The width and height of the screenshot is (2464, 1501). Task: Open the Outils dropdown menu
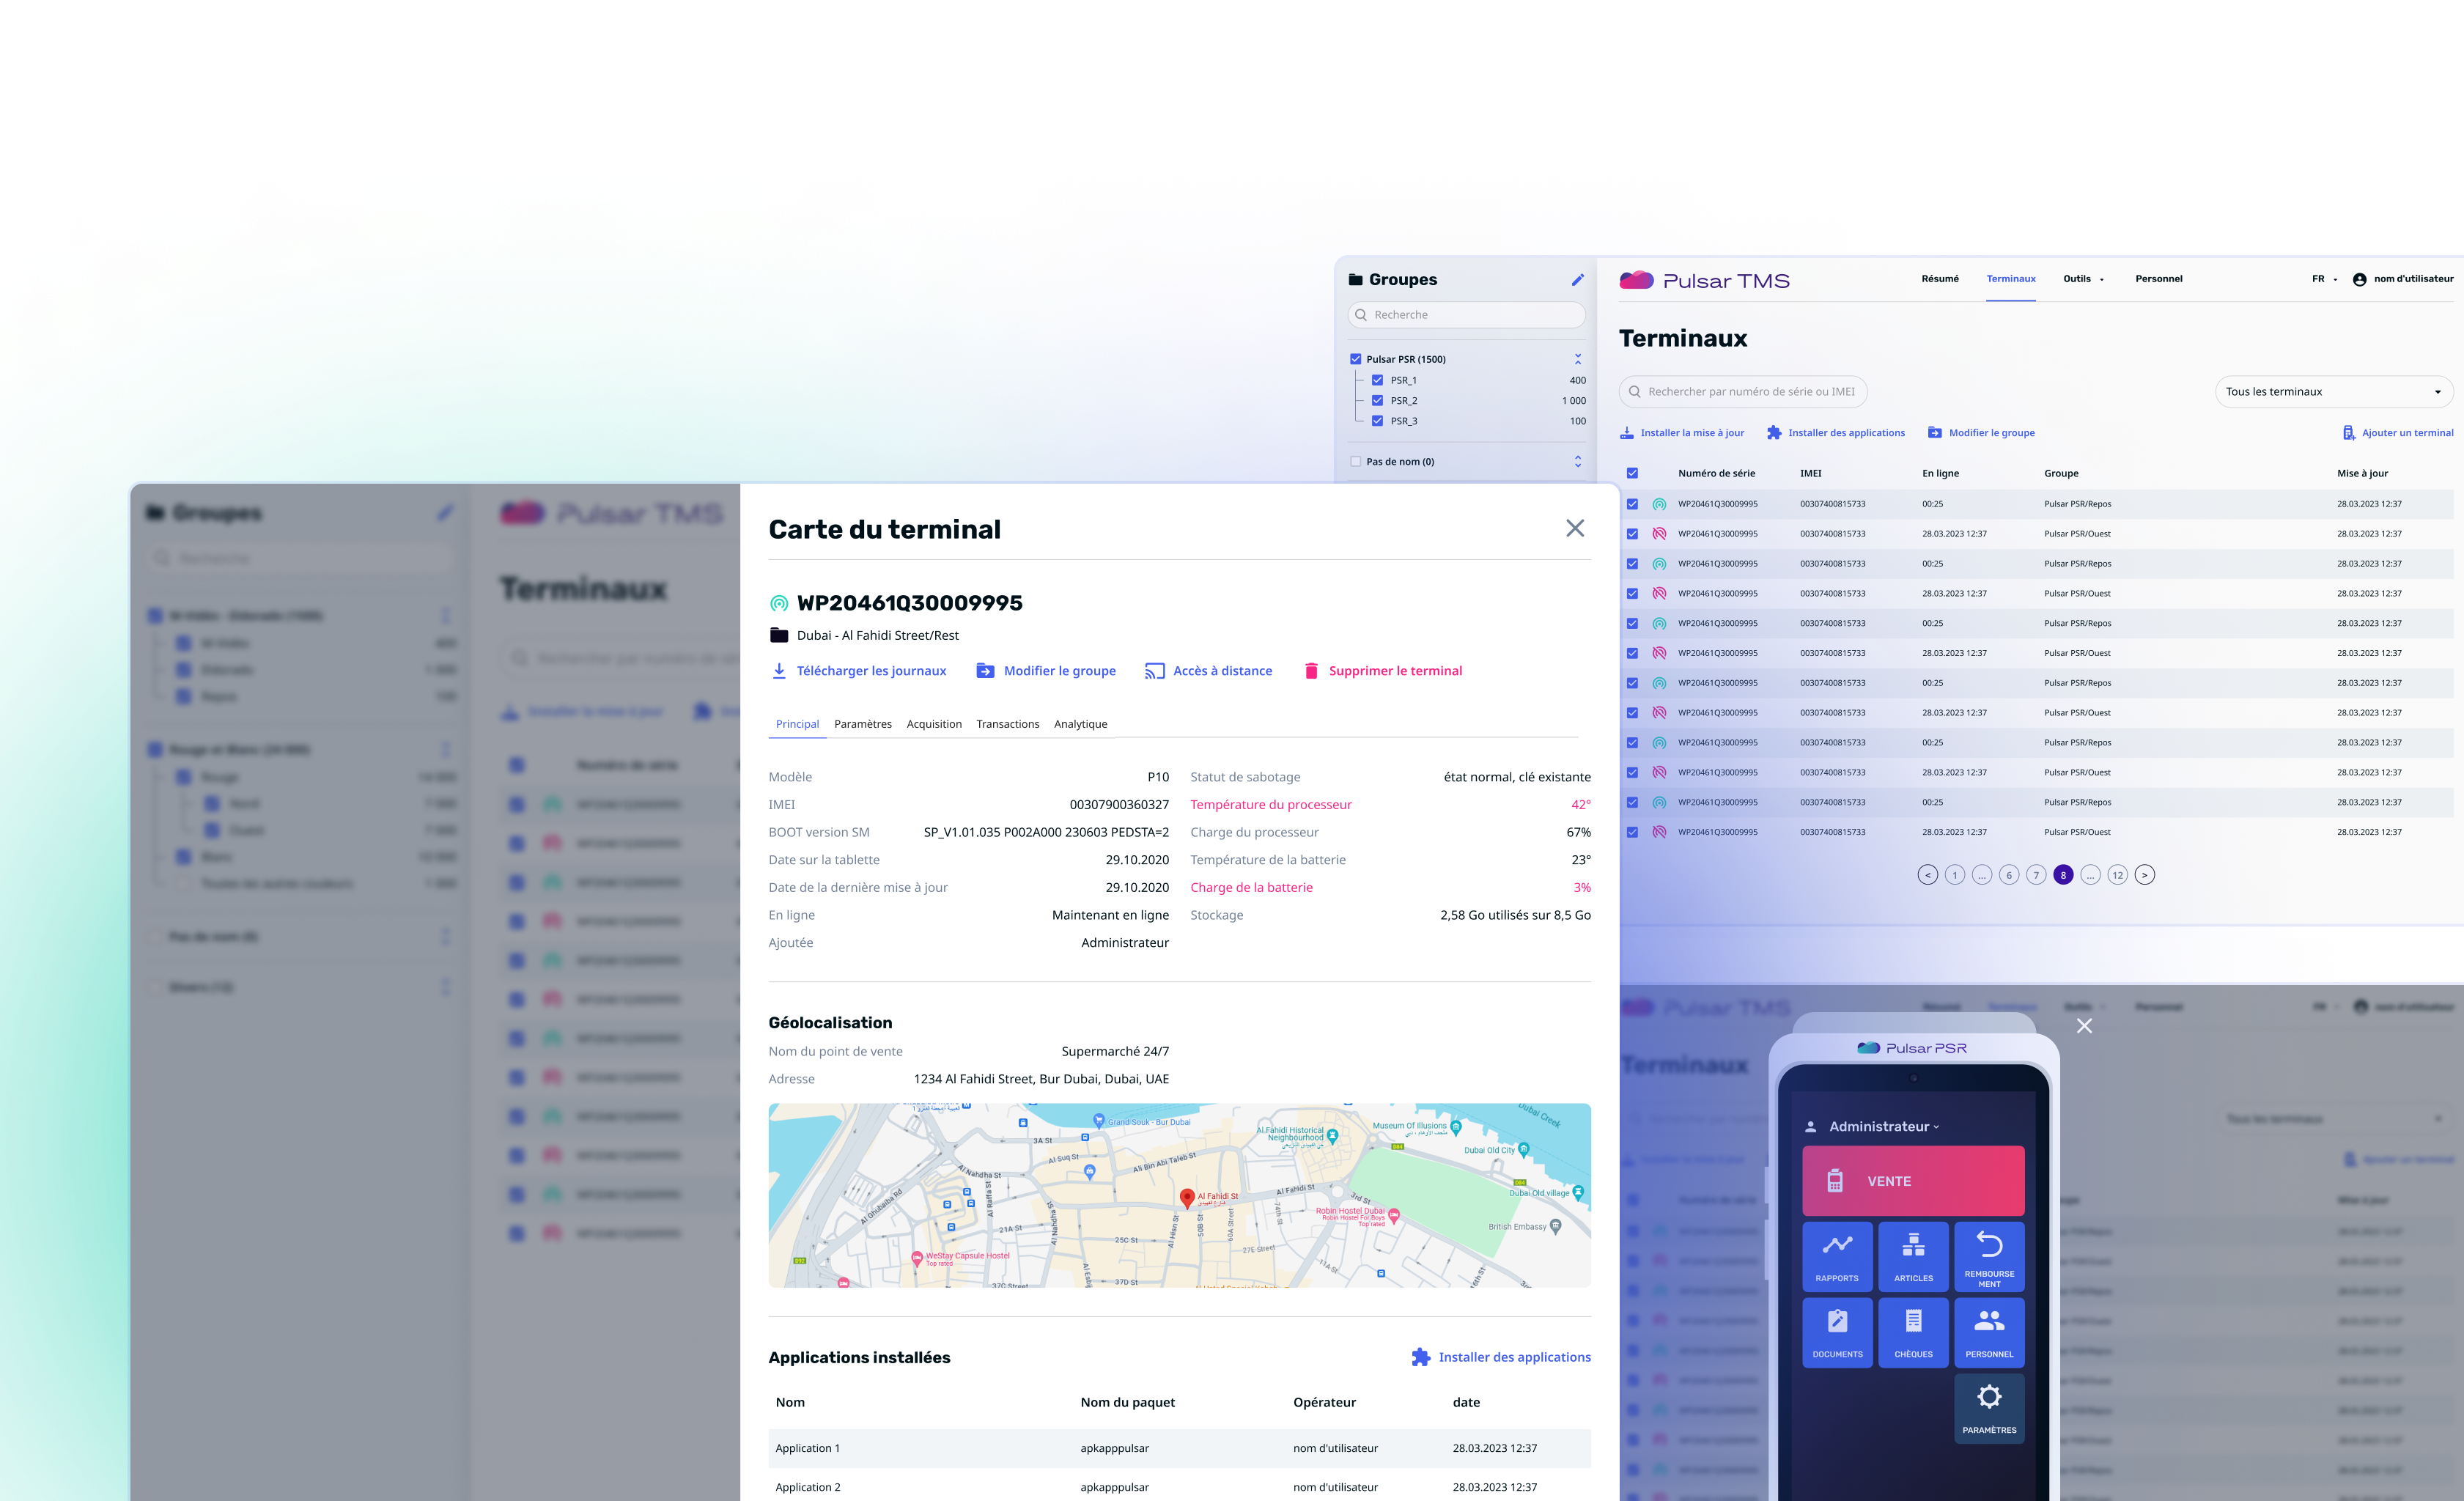pyautogui.click(x=2084, y=279)
